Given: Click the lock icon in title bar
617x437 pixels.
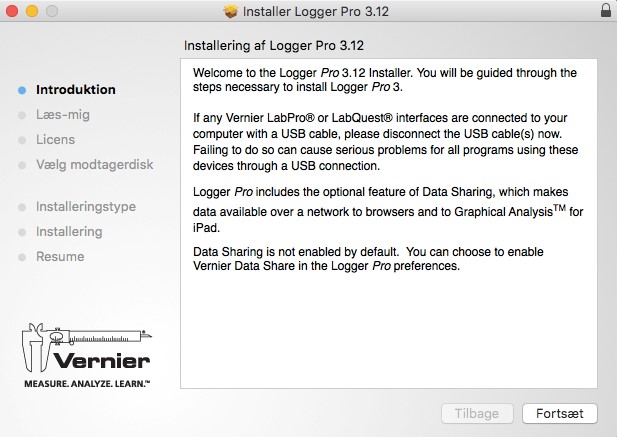Looking at the screenshot, I should pos(606,10).
